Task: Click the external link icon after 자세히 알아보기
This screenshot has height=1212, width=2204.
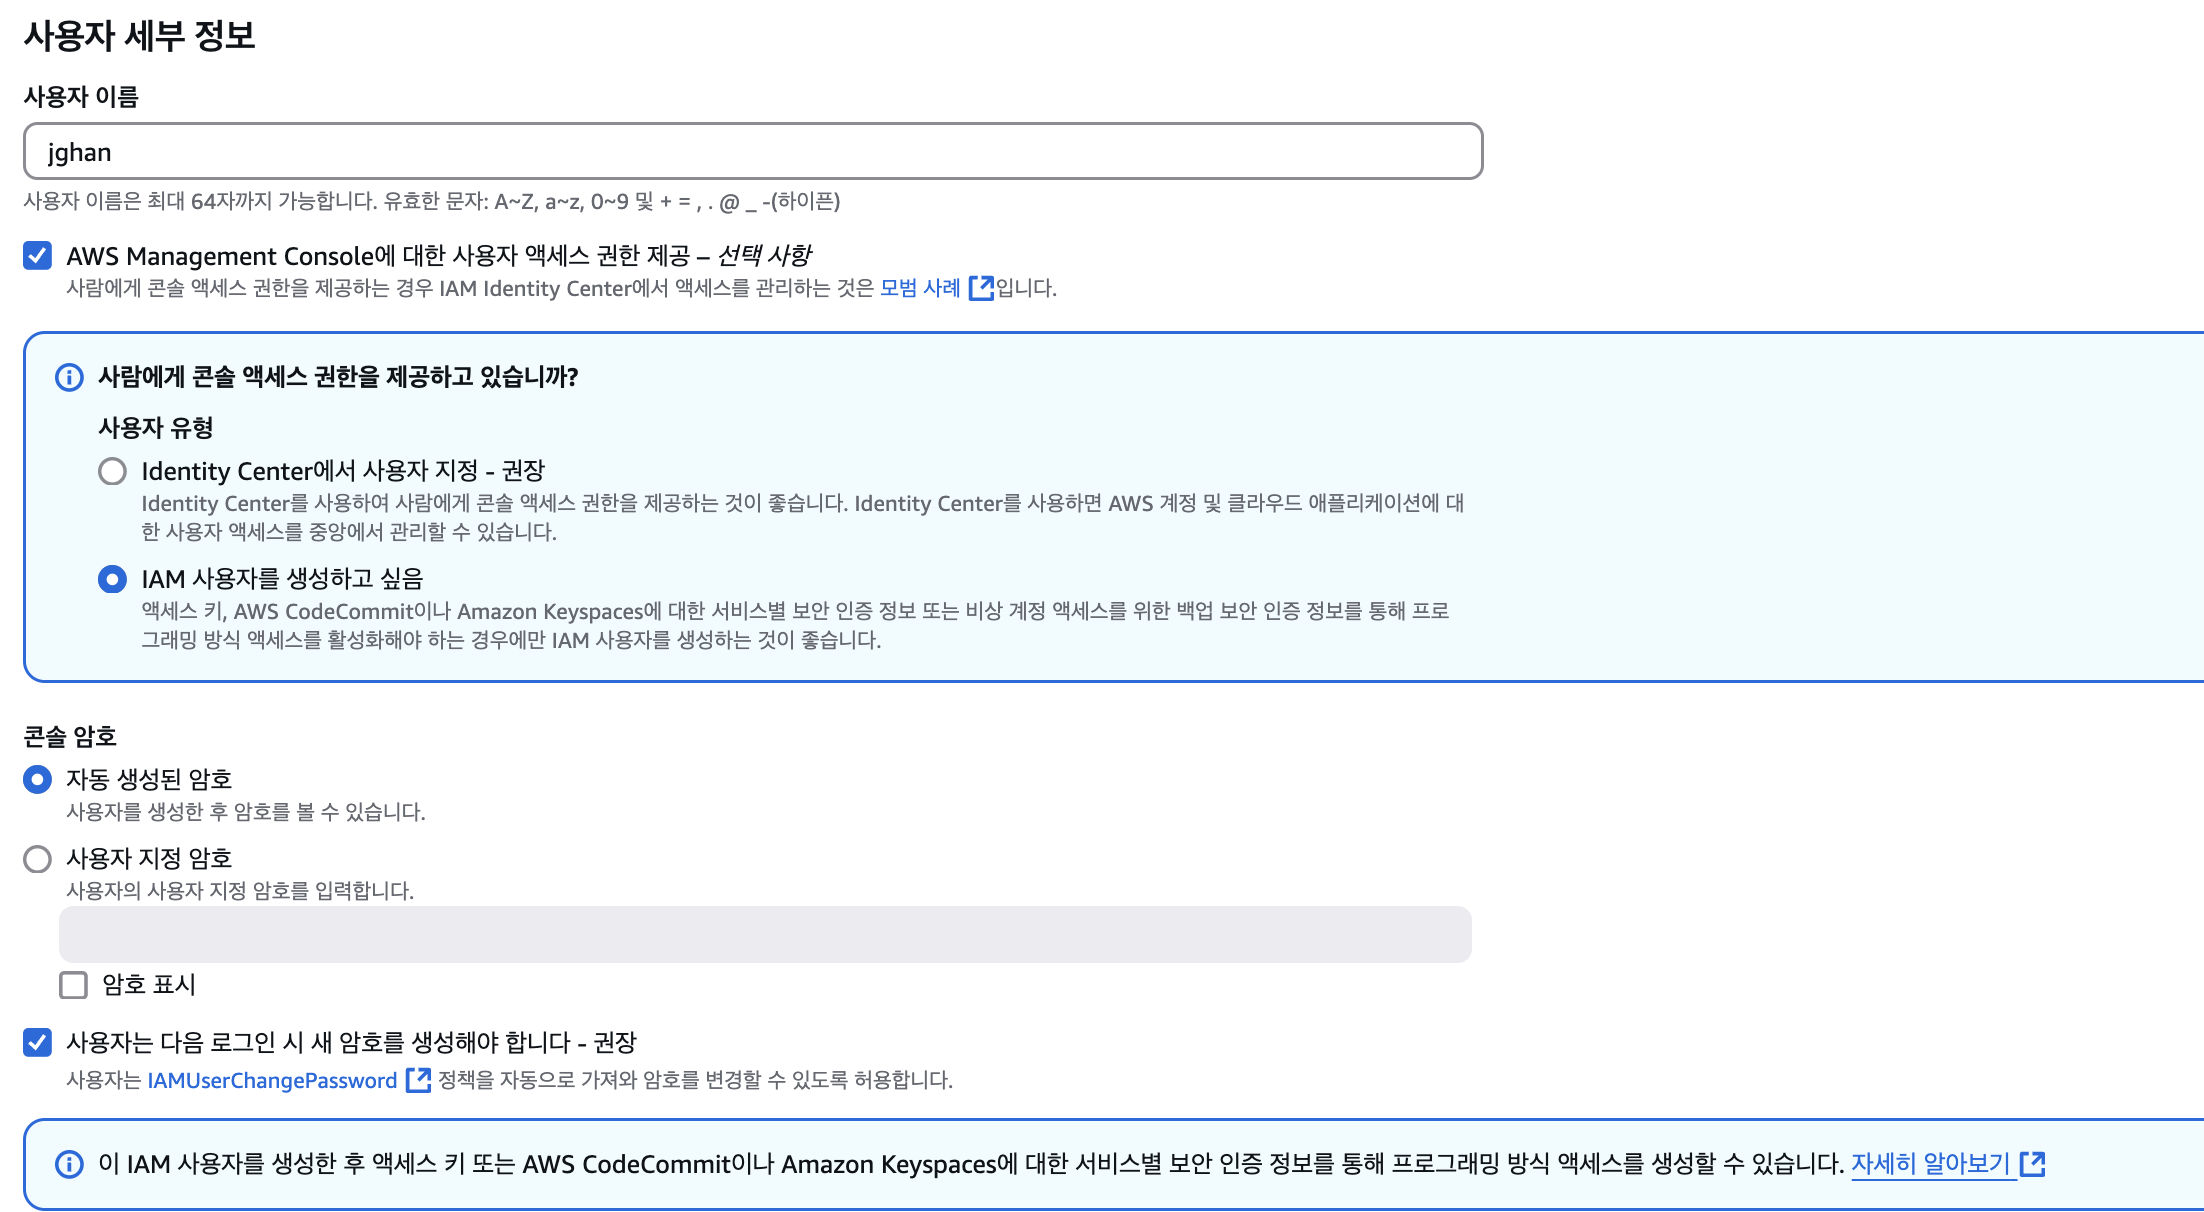Action: [2032, 1164]
